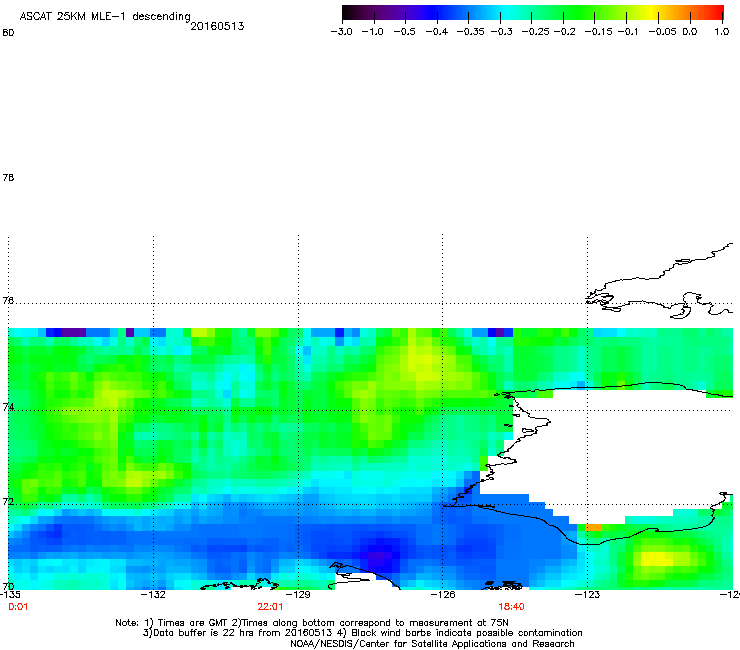
Task: Click the color scale label '0.0'
Action: pos(690,32)
